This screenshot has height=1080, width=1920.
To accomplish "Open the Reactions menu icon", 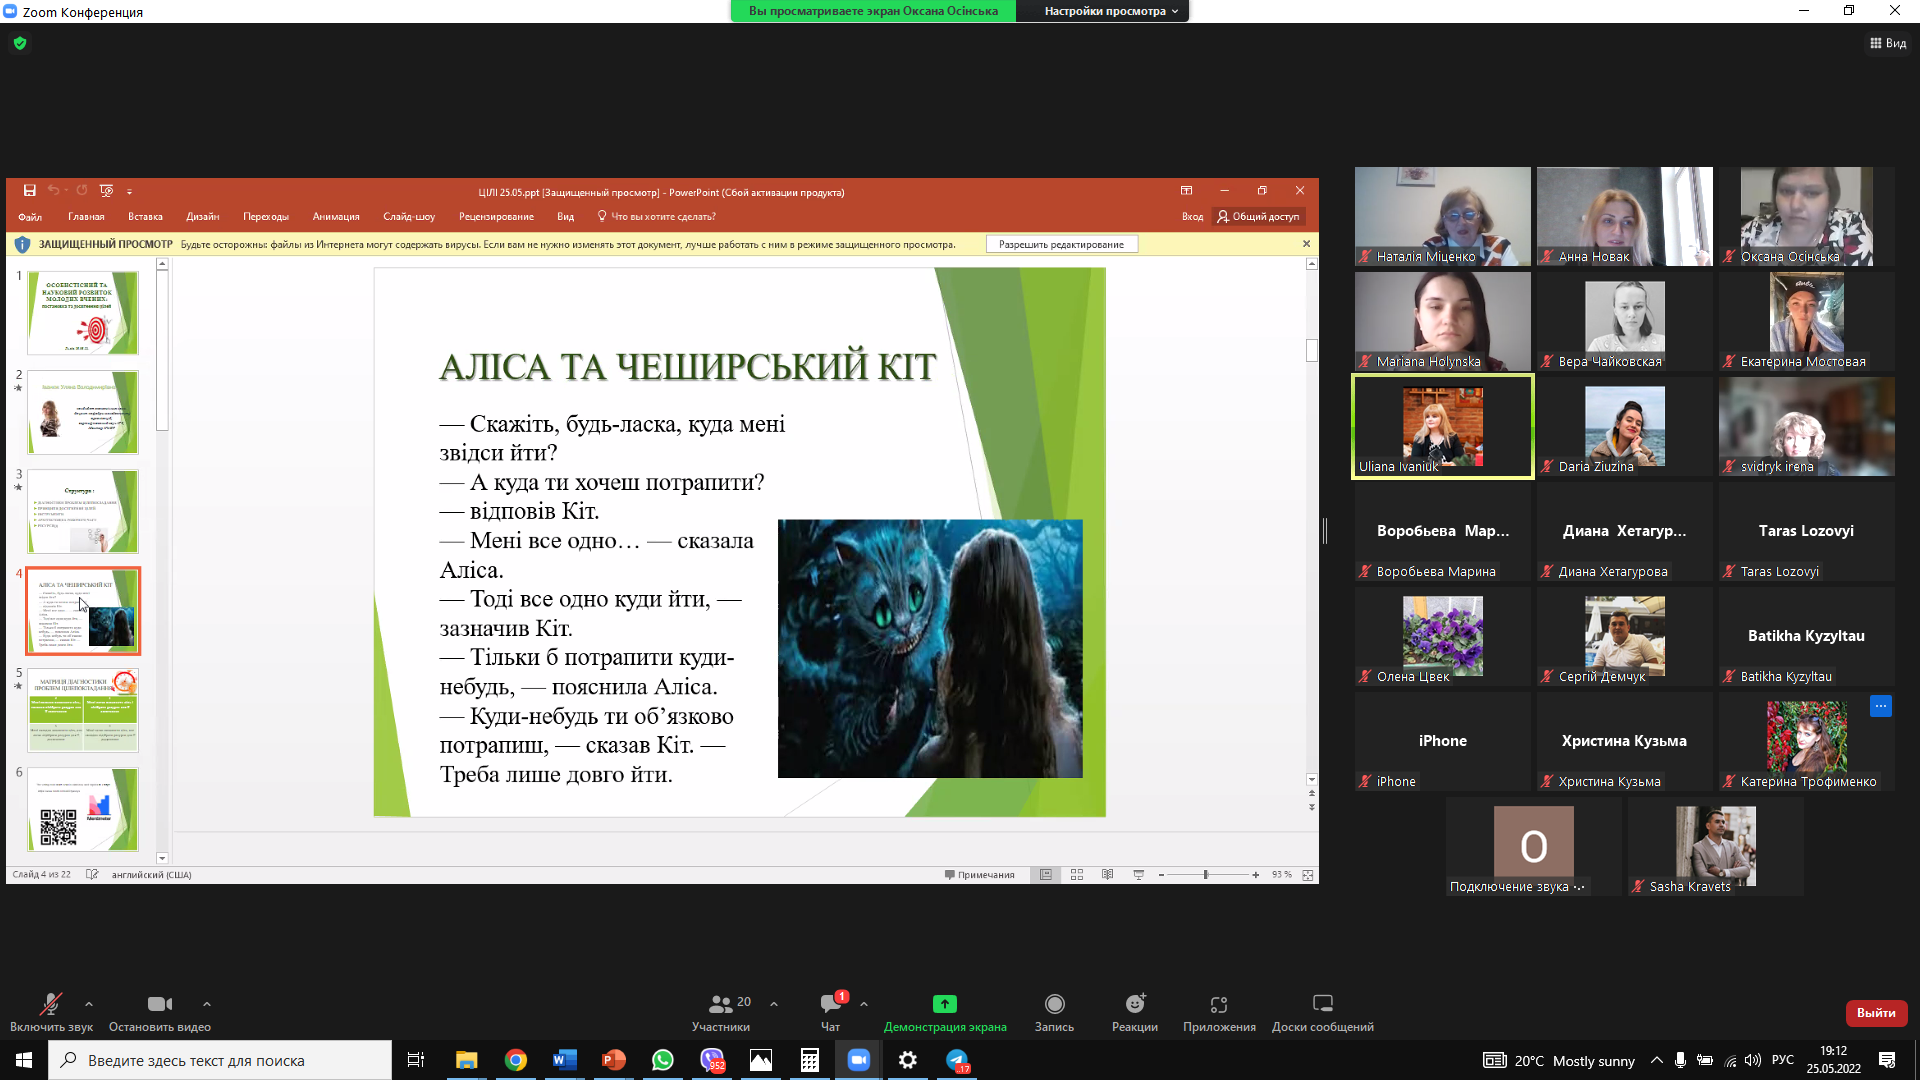I will click(x=1134, y=1004).
